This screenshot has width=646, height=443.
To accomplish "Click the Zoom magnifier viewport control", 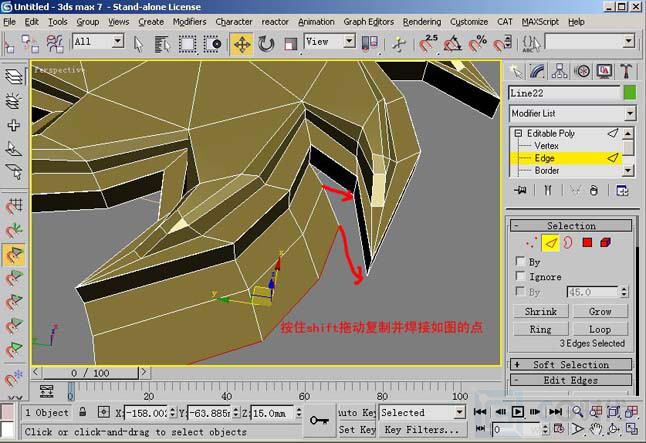I will pyautogui.click(x=578, y=411).
